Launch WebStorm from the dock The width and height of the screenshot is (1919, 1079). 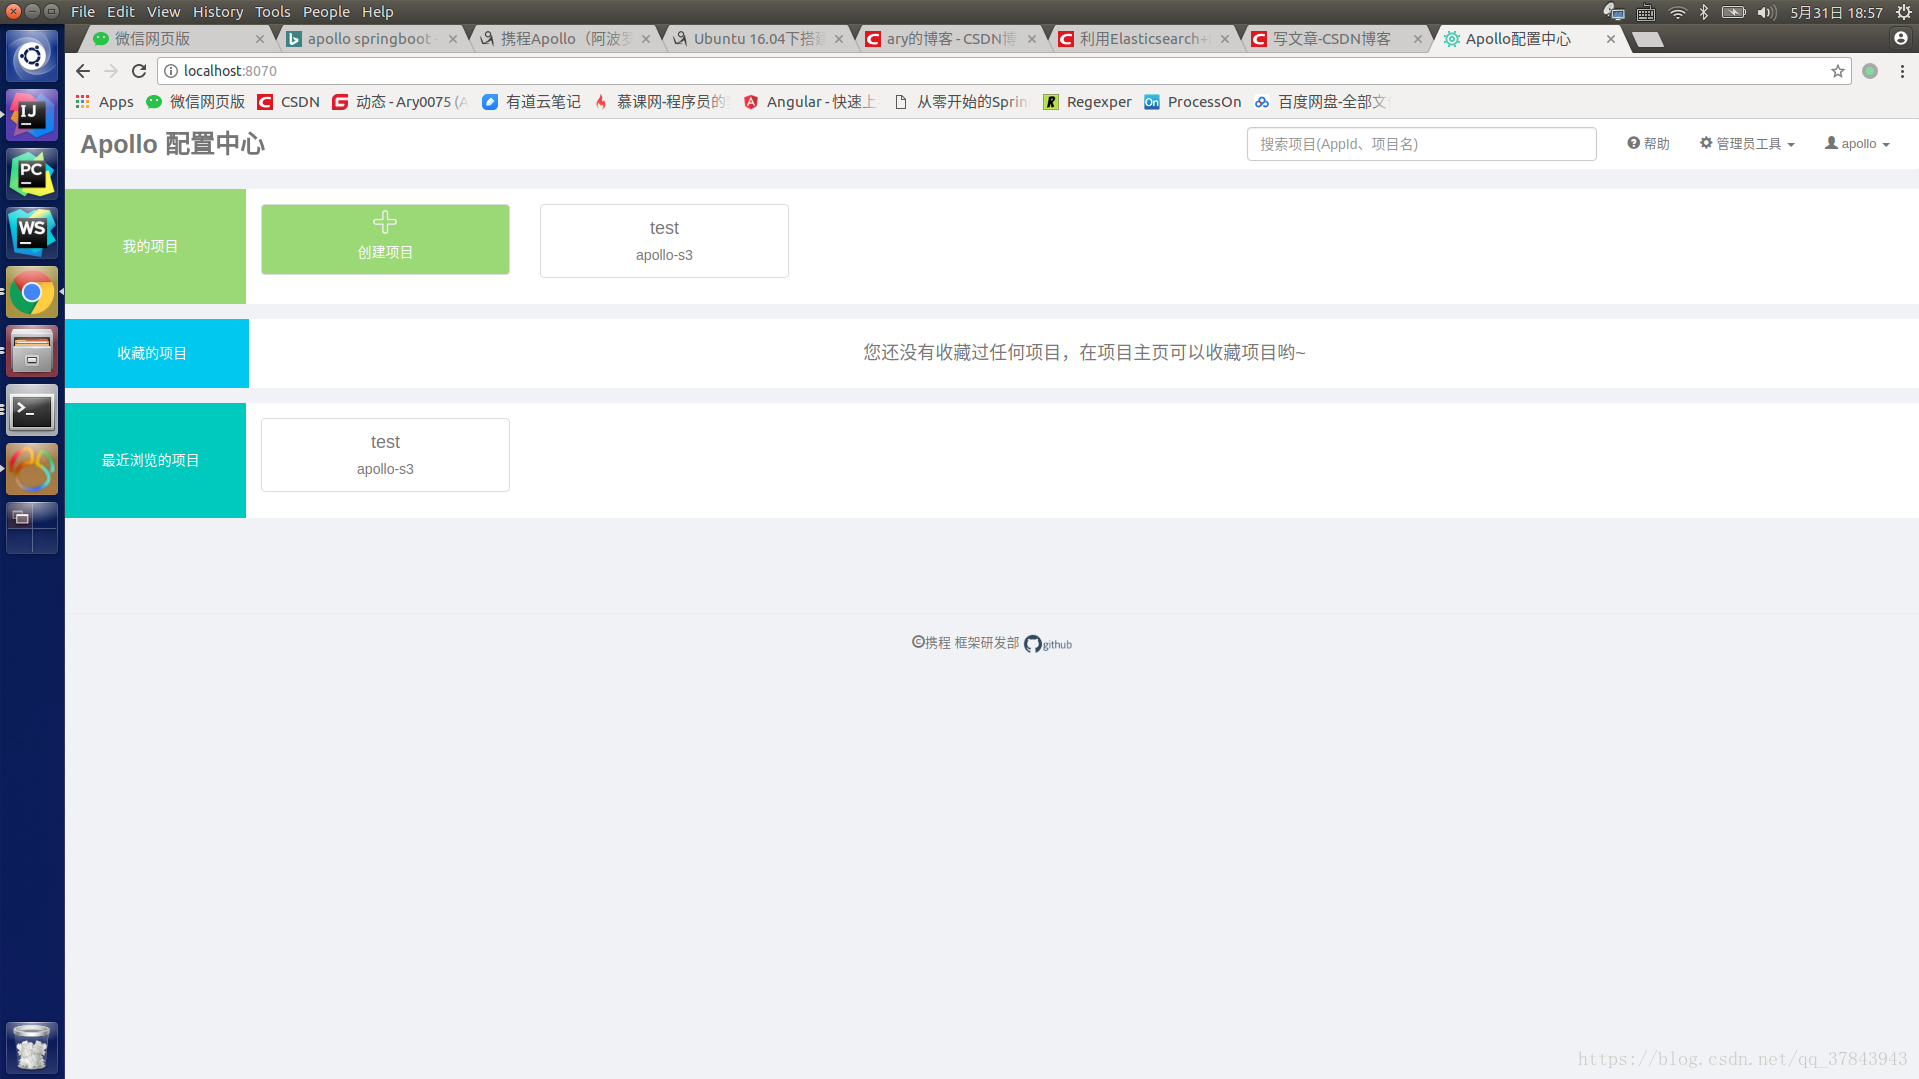click(32, 233)
